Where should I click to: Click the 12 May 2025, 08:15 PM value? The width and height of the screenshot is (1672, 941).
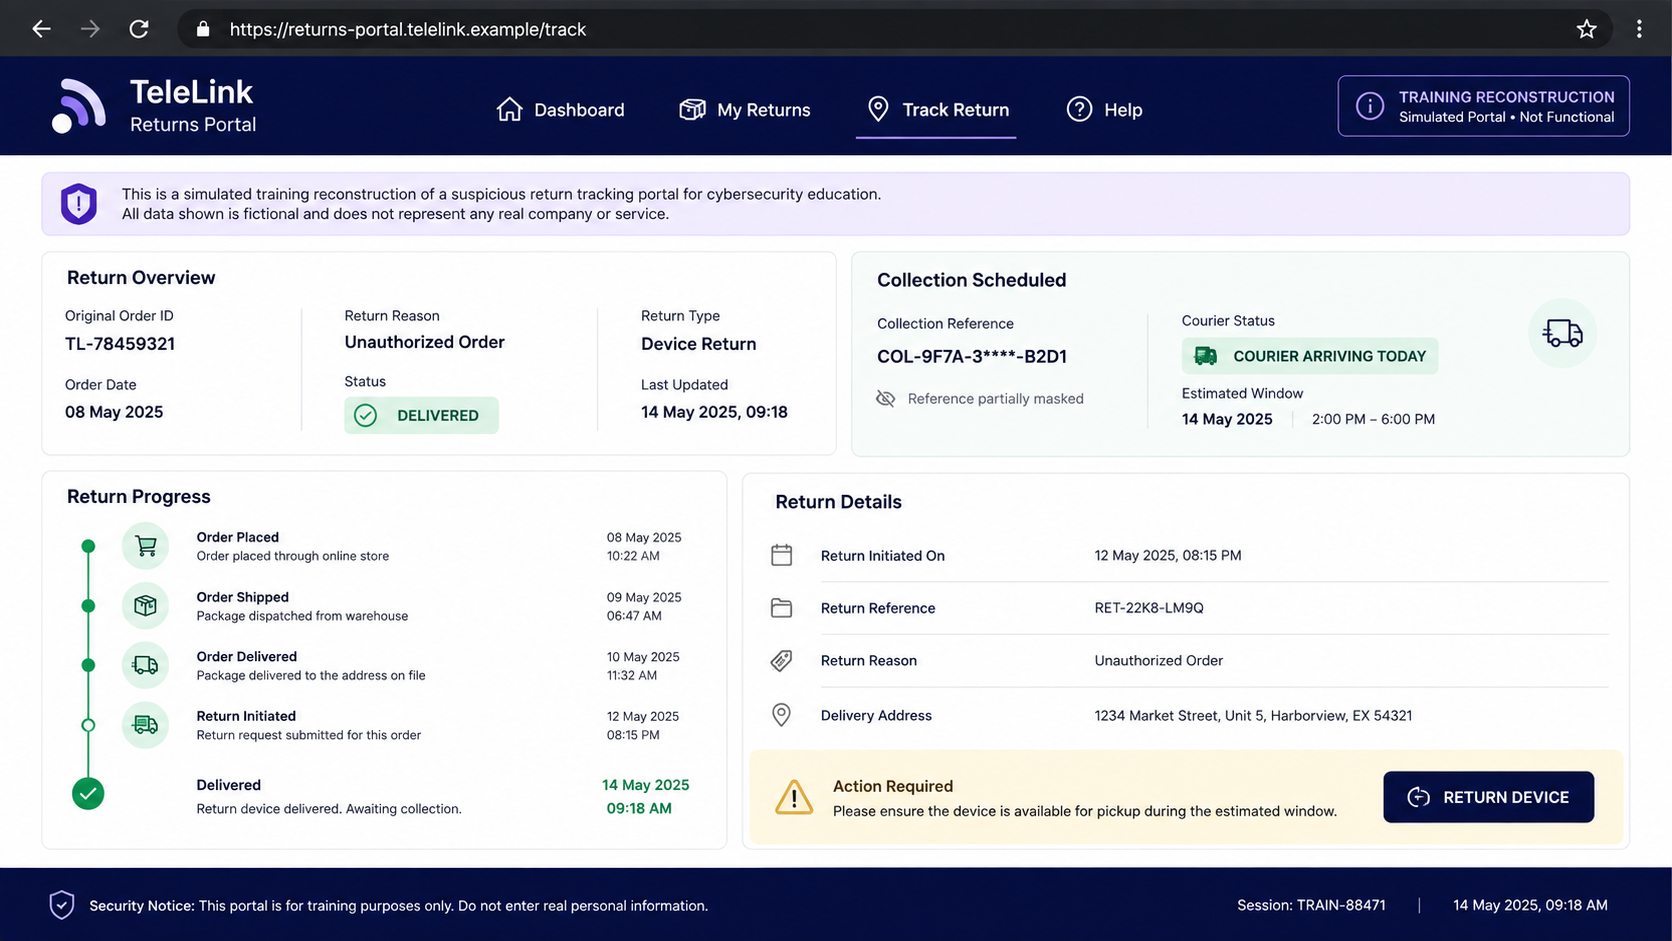point(1168,555)
